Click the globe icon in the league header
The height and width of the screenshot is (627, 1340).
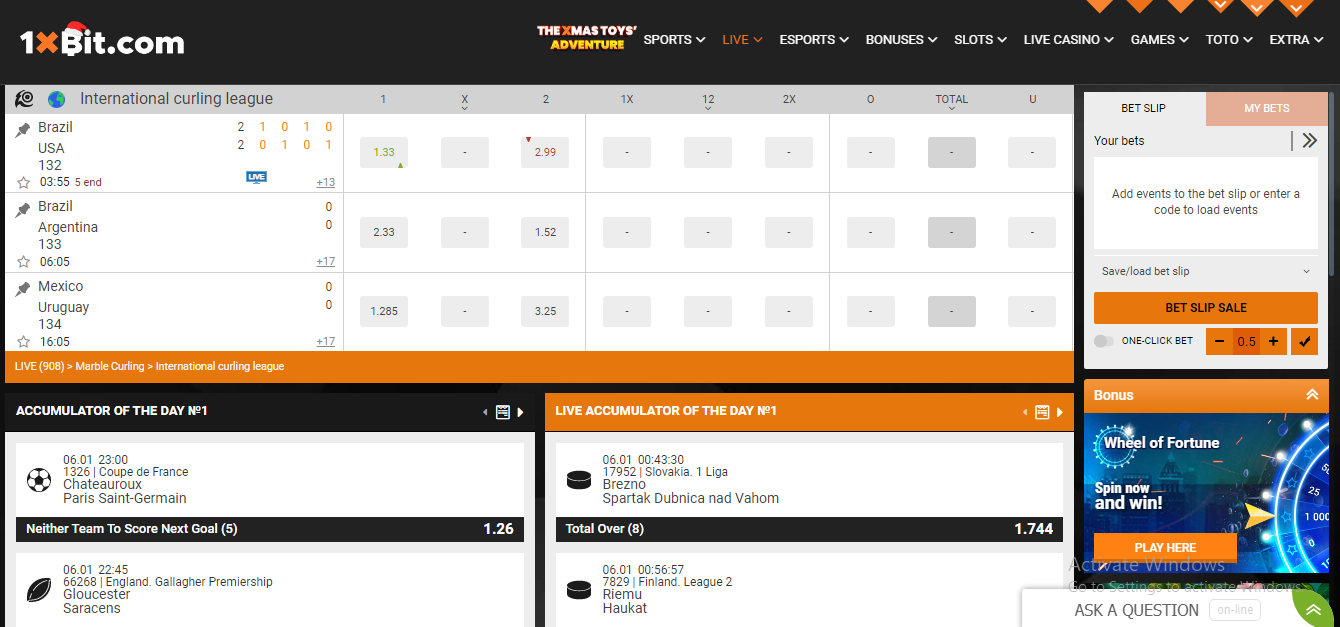tap(57, 98)
